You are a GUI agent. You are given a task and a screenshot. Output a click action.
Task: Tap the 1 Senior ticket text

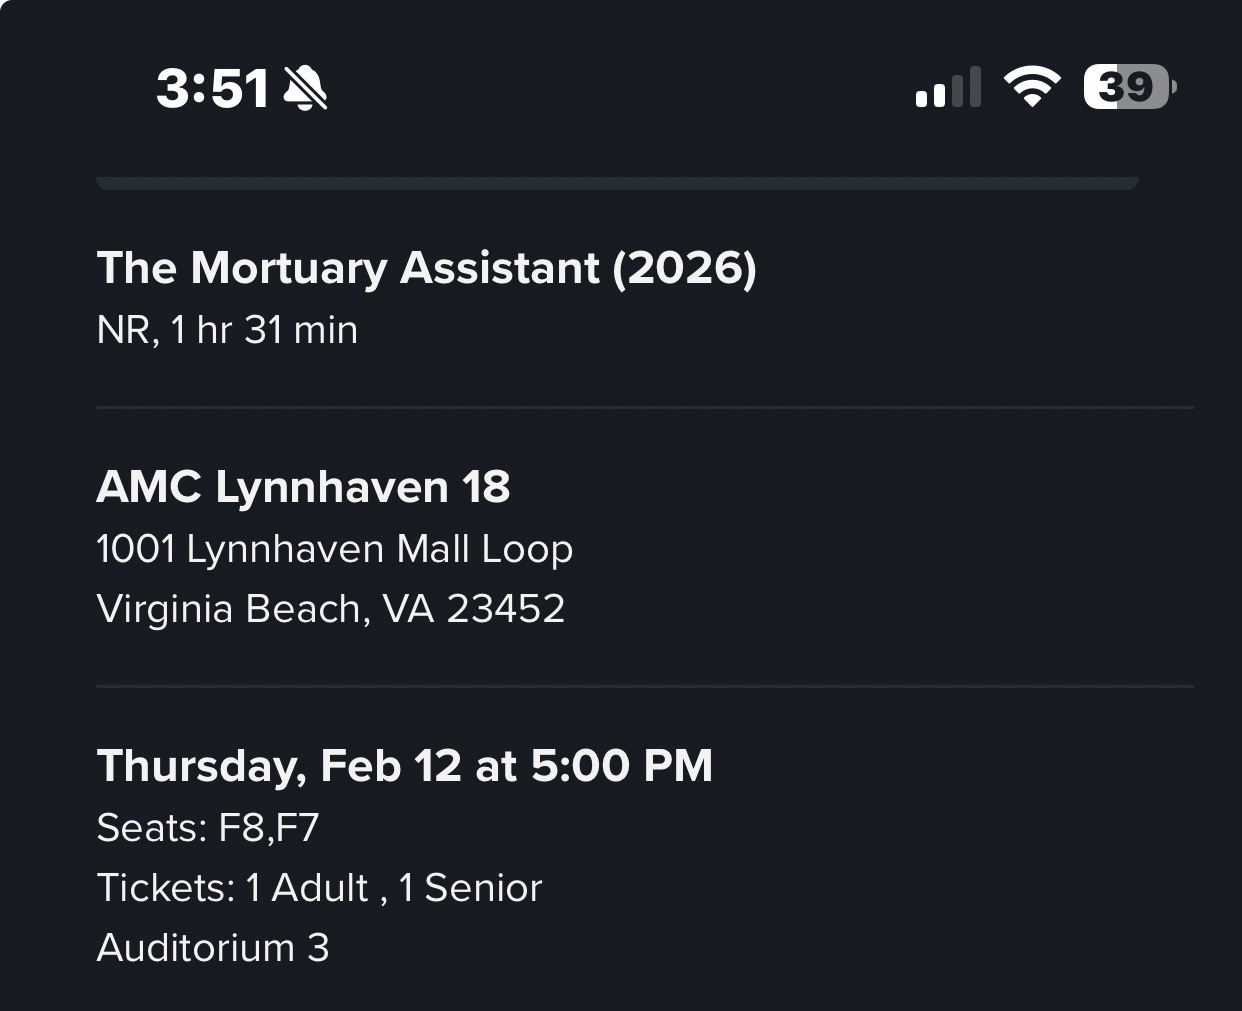[x=470, y=888]
